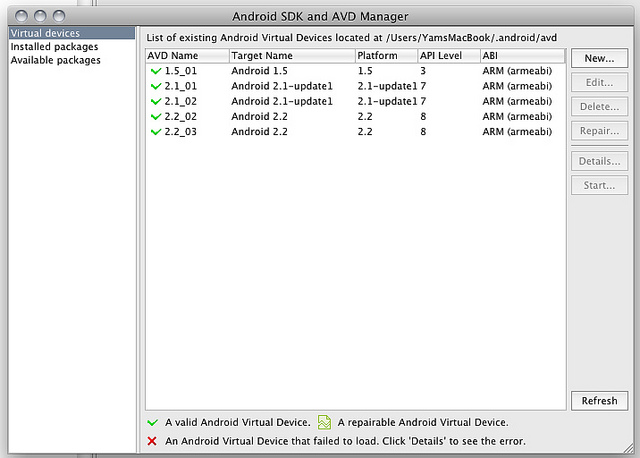Screen dimensions: 640x458
Task: Click the valid device legend checkmark icon
Action: (153, 422)
